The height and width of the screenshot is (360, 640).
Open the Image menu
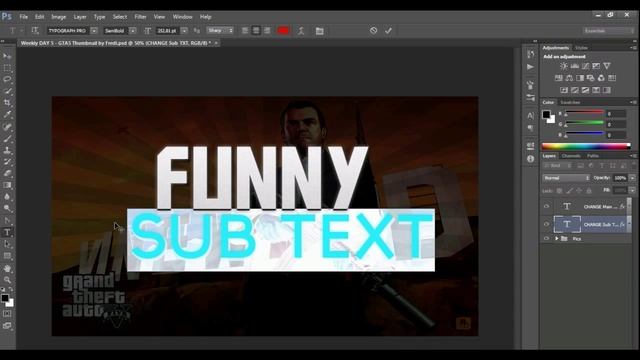[x=58, y=17]
